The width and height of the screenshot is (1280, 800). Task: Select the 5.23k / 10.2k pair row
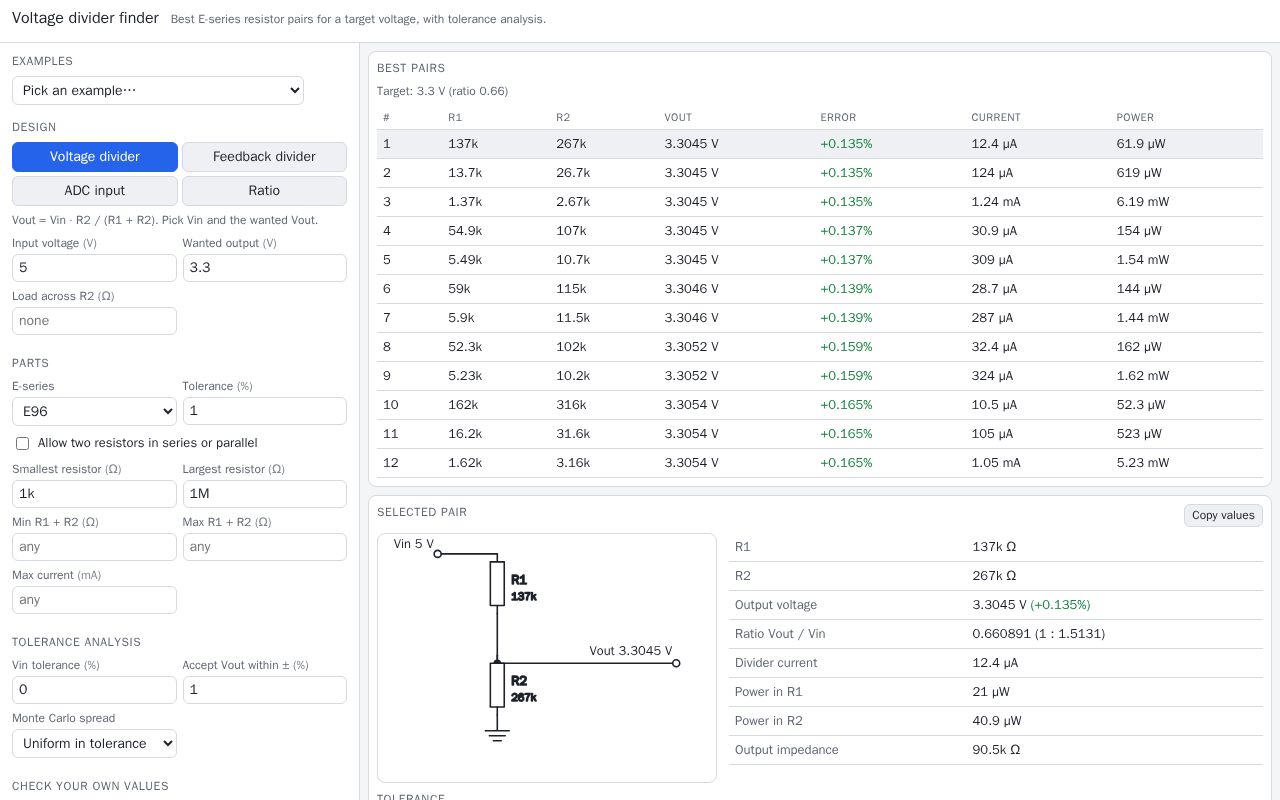coord(820,376)
